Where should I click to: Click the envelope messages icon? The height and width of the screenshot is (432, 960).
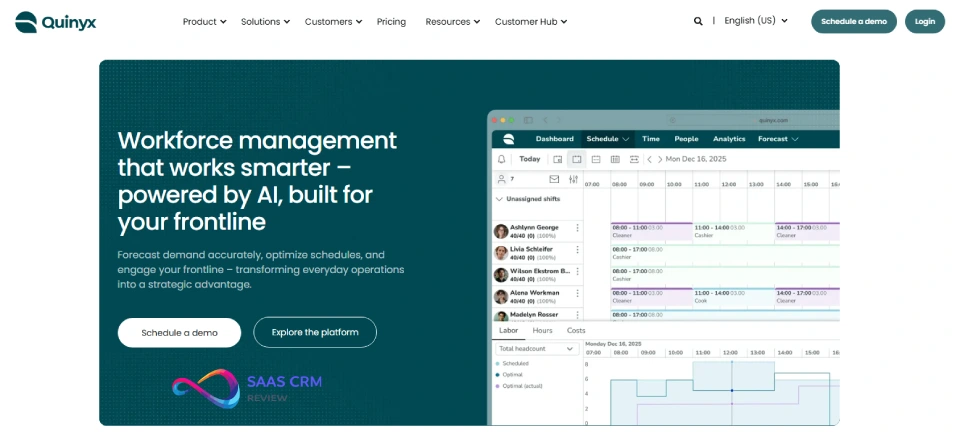(554, 180)
